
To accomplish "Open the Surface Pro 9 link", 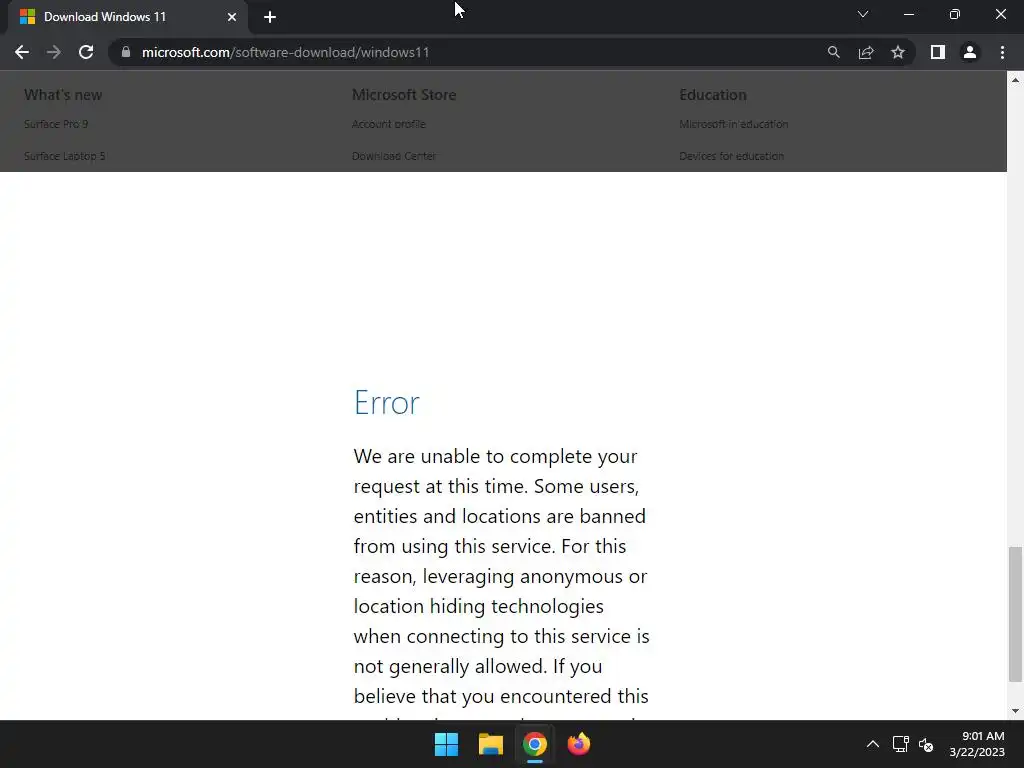I will pos(56,124).
